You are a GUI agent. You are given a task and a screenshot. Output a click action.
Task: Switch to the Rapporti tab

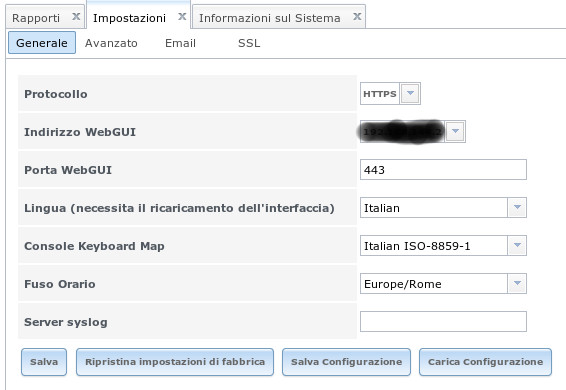pyautogui.click(x=36, y=18)
